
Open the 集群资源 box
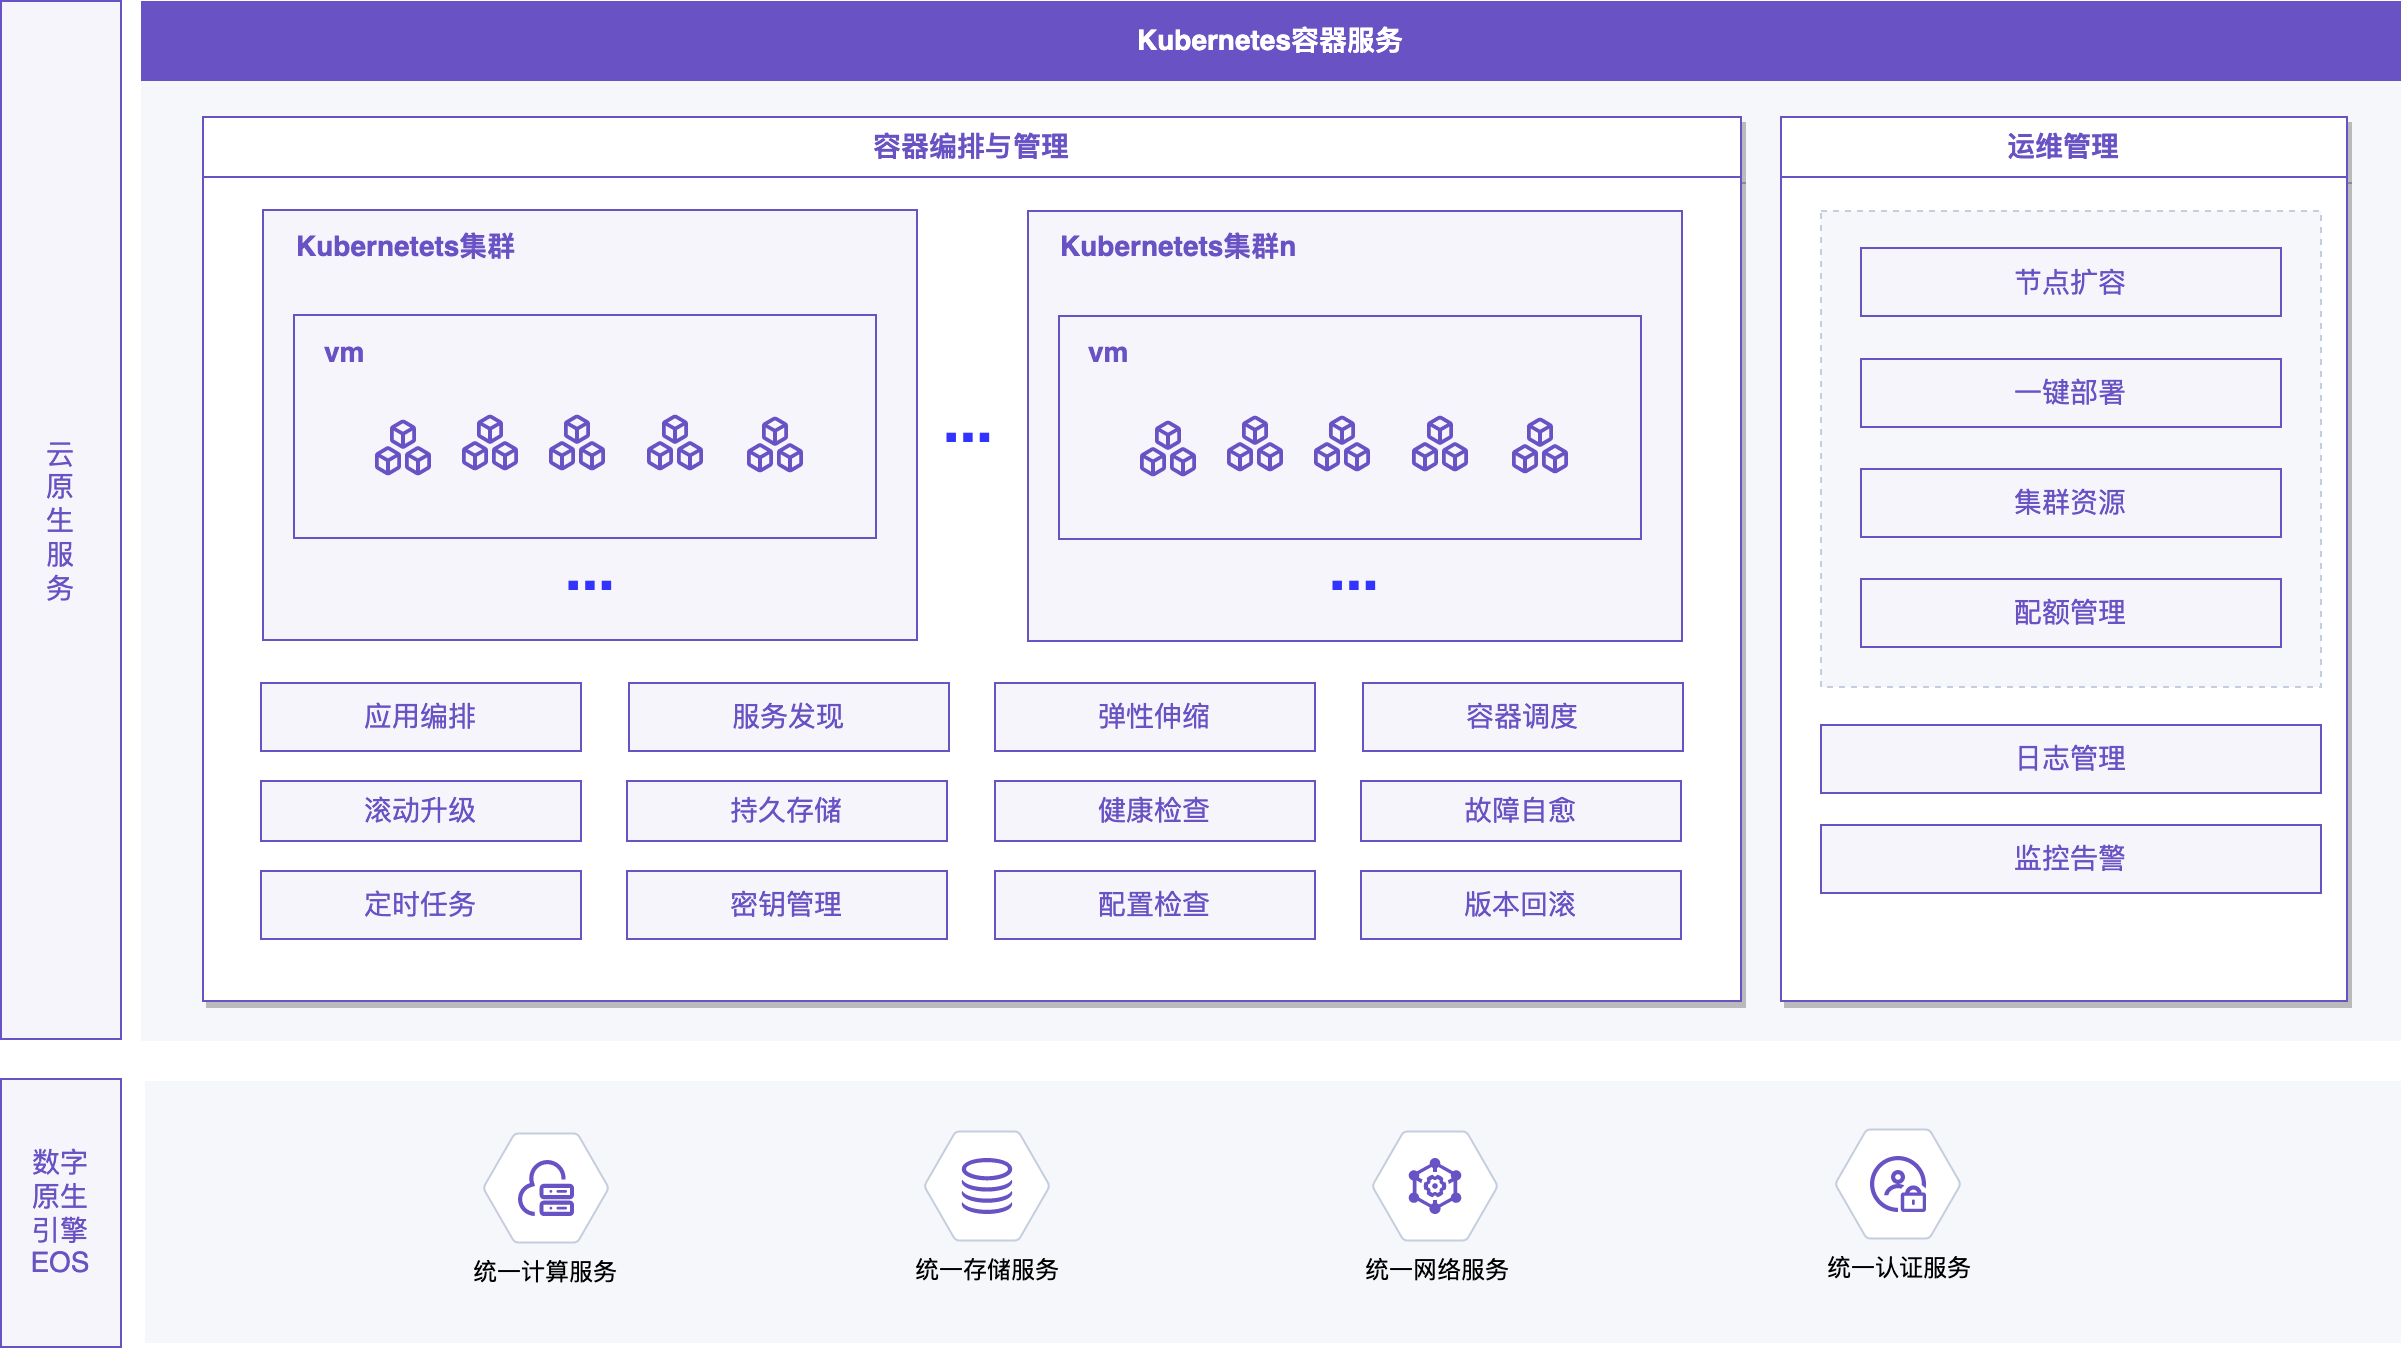[x=2071, y=503]
